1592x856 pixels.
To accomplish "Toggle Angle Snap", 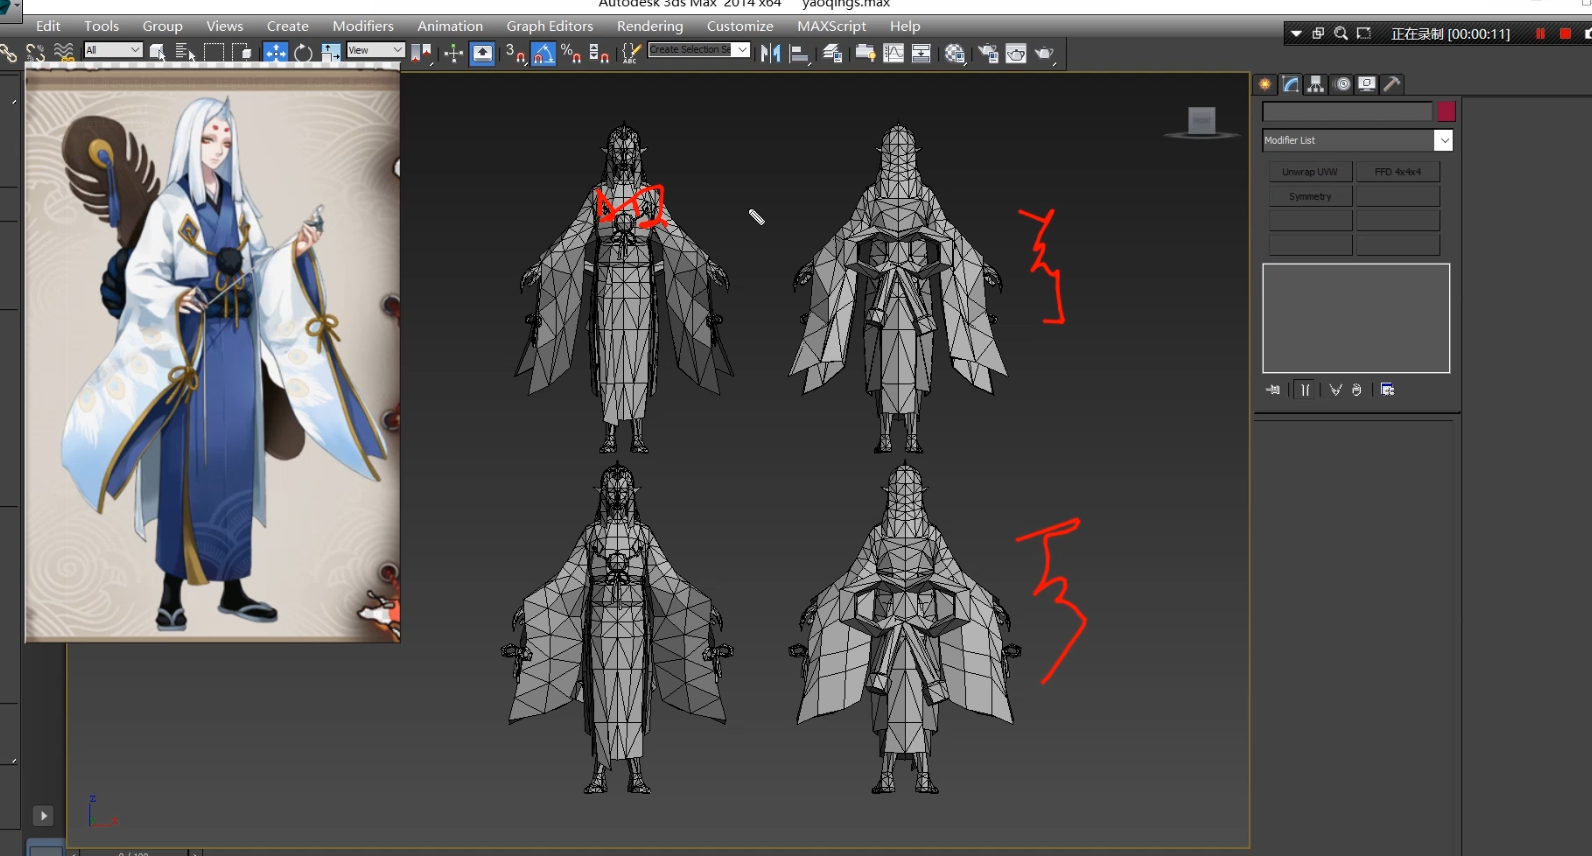I will point(543,53).
